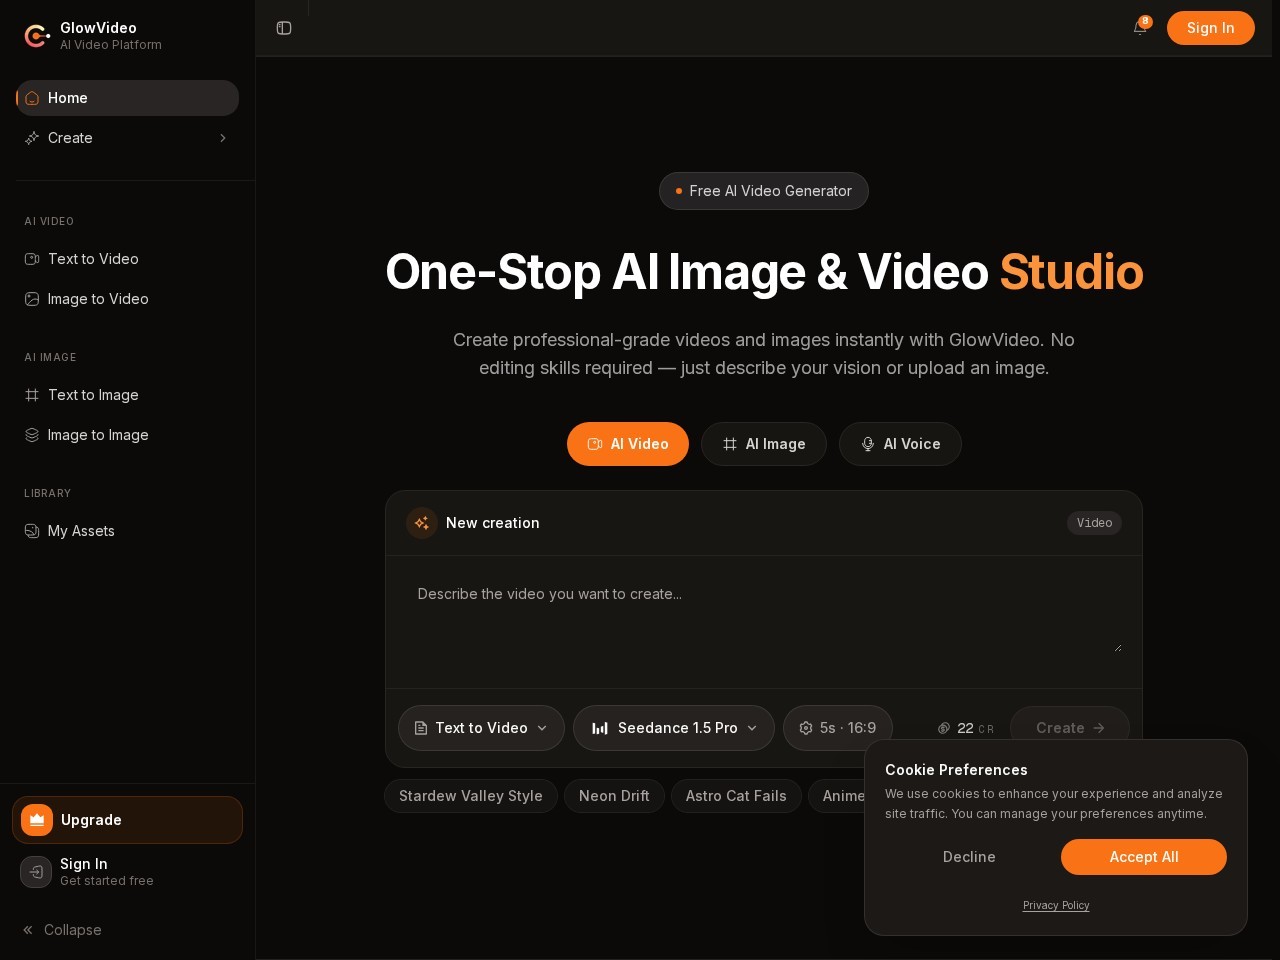Toggle the sidebar panel icon in header
Image resolution: width=1280 pixels, height=960 pixels.
click(x=284, y=28)
